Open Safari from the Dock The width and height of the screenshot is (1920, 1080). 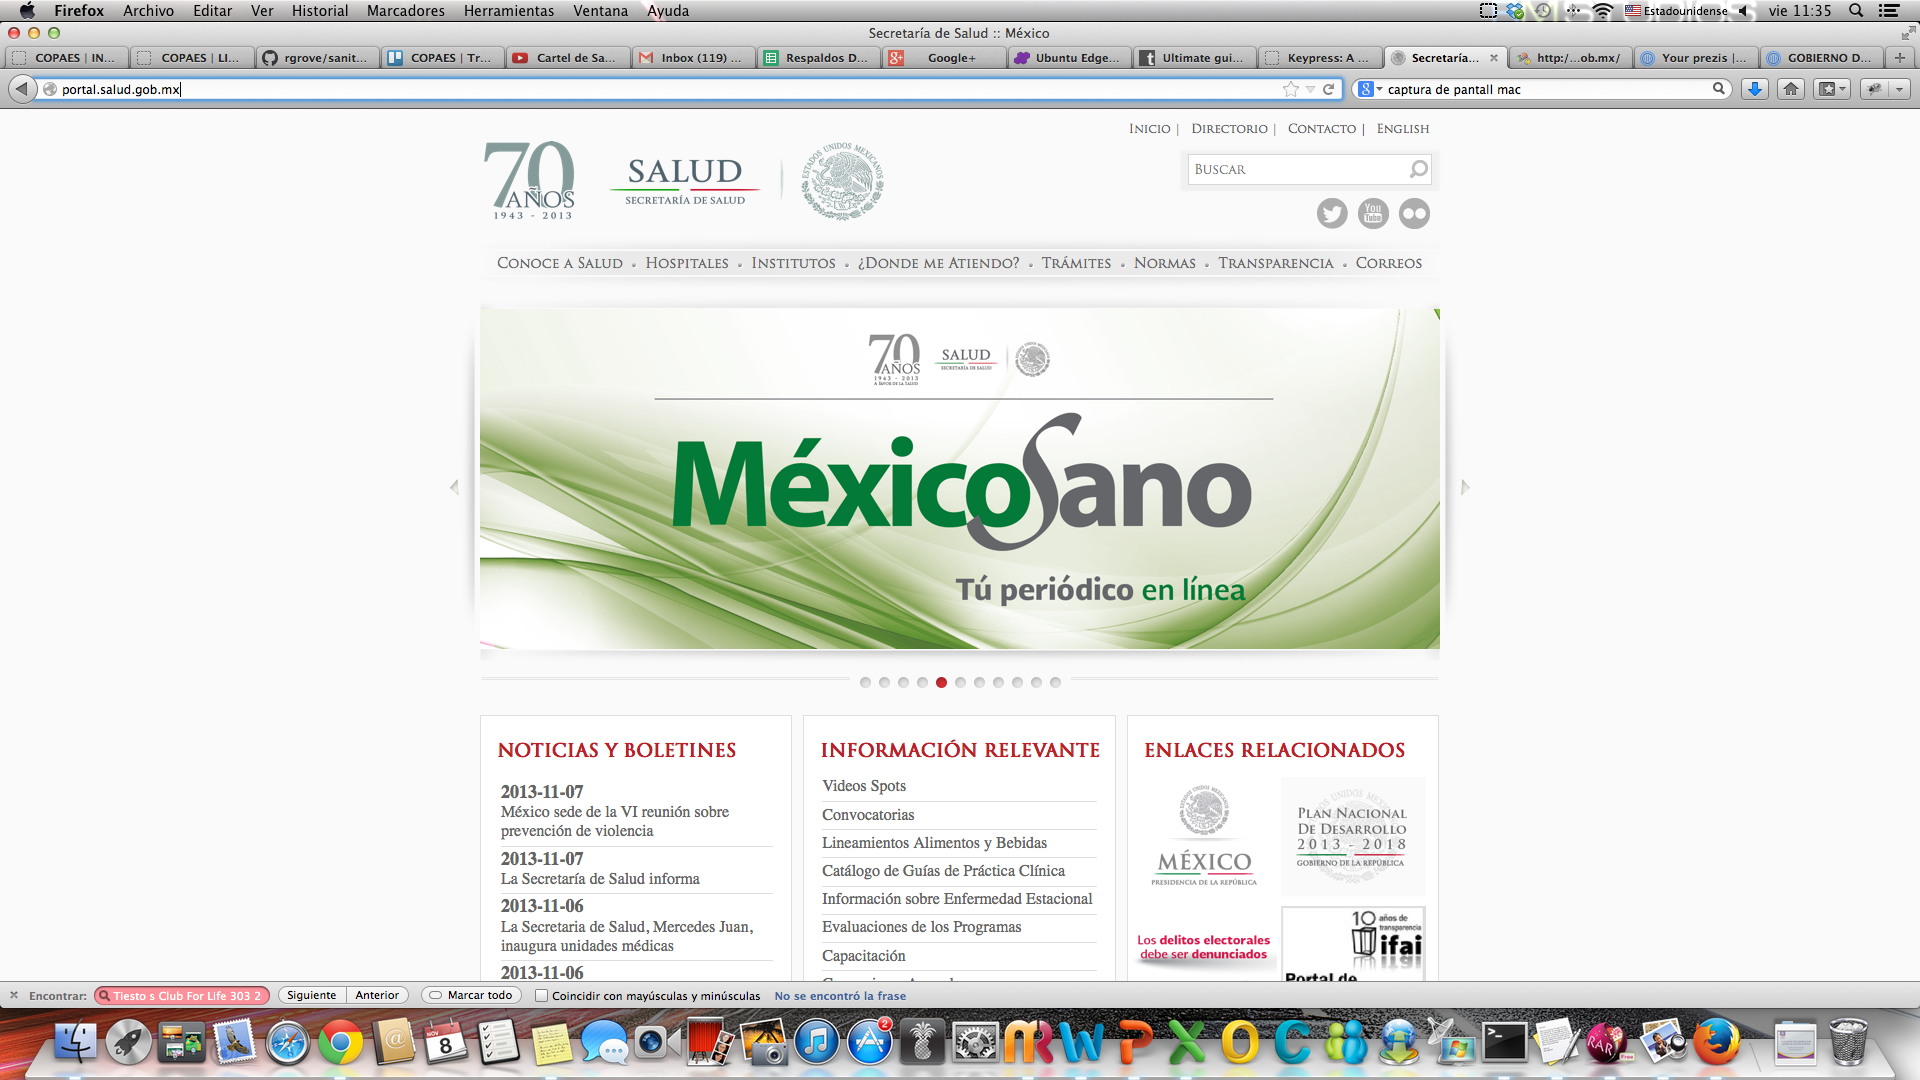pyautogui.click(x=288, y=1043)
